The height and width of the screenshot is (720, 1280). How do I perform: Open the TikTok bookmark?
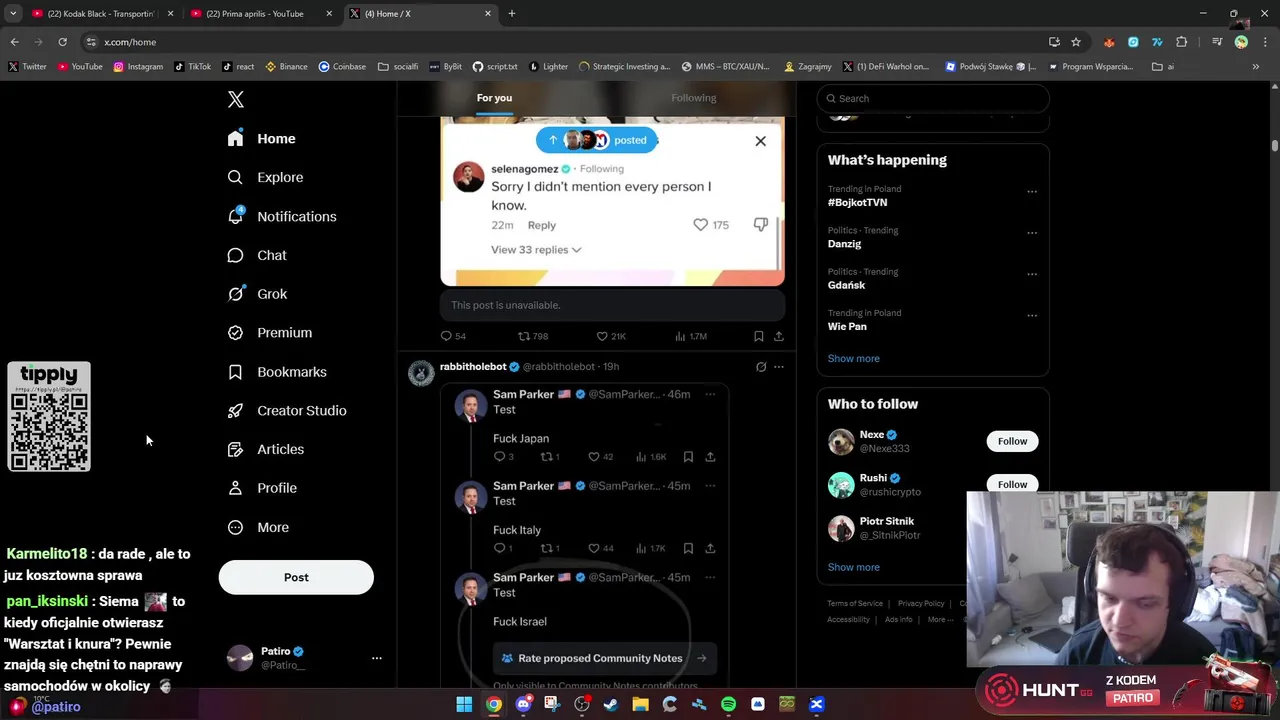coord(192,67)
